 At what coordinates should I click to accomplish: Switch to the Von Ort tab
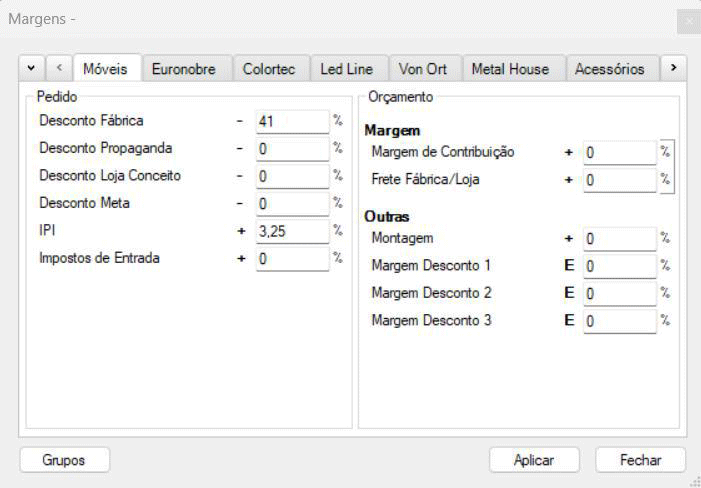tap(422, 69)
